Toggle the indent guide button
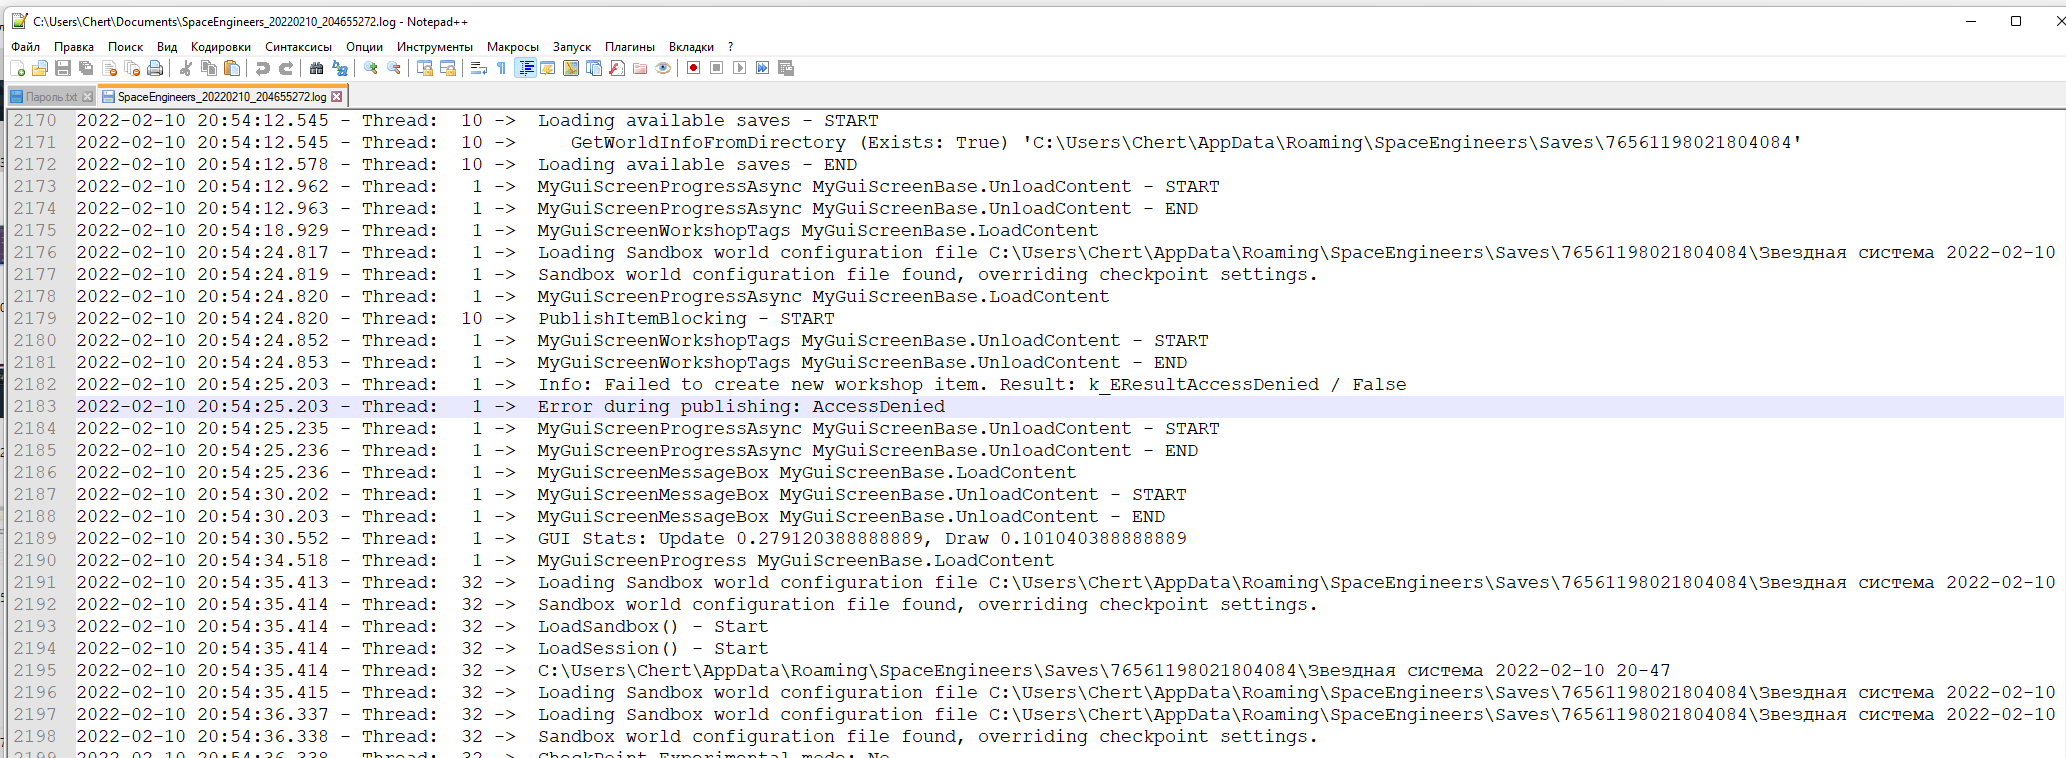The height and width of the screenshot is (758, 2066). 525,68
